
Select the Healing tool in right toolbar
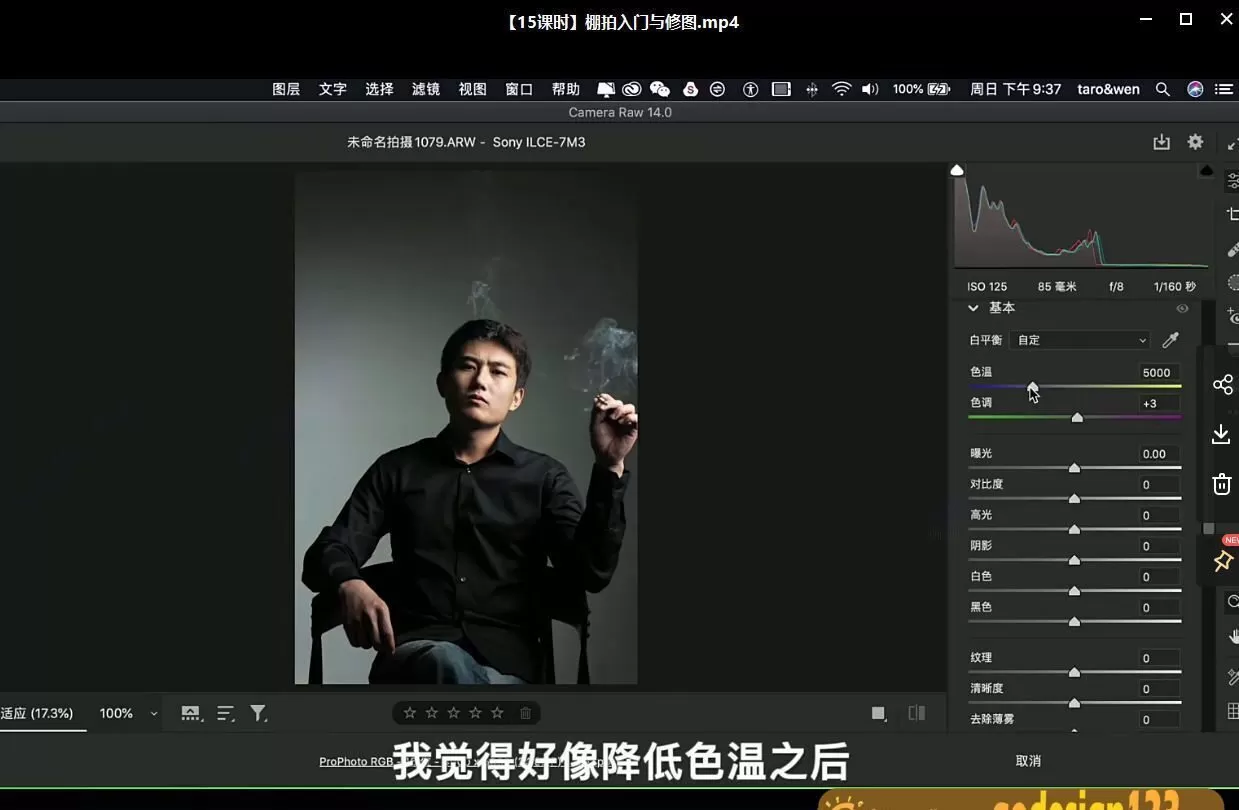click(x=1231, y=249)
